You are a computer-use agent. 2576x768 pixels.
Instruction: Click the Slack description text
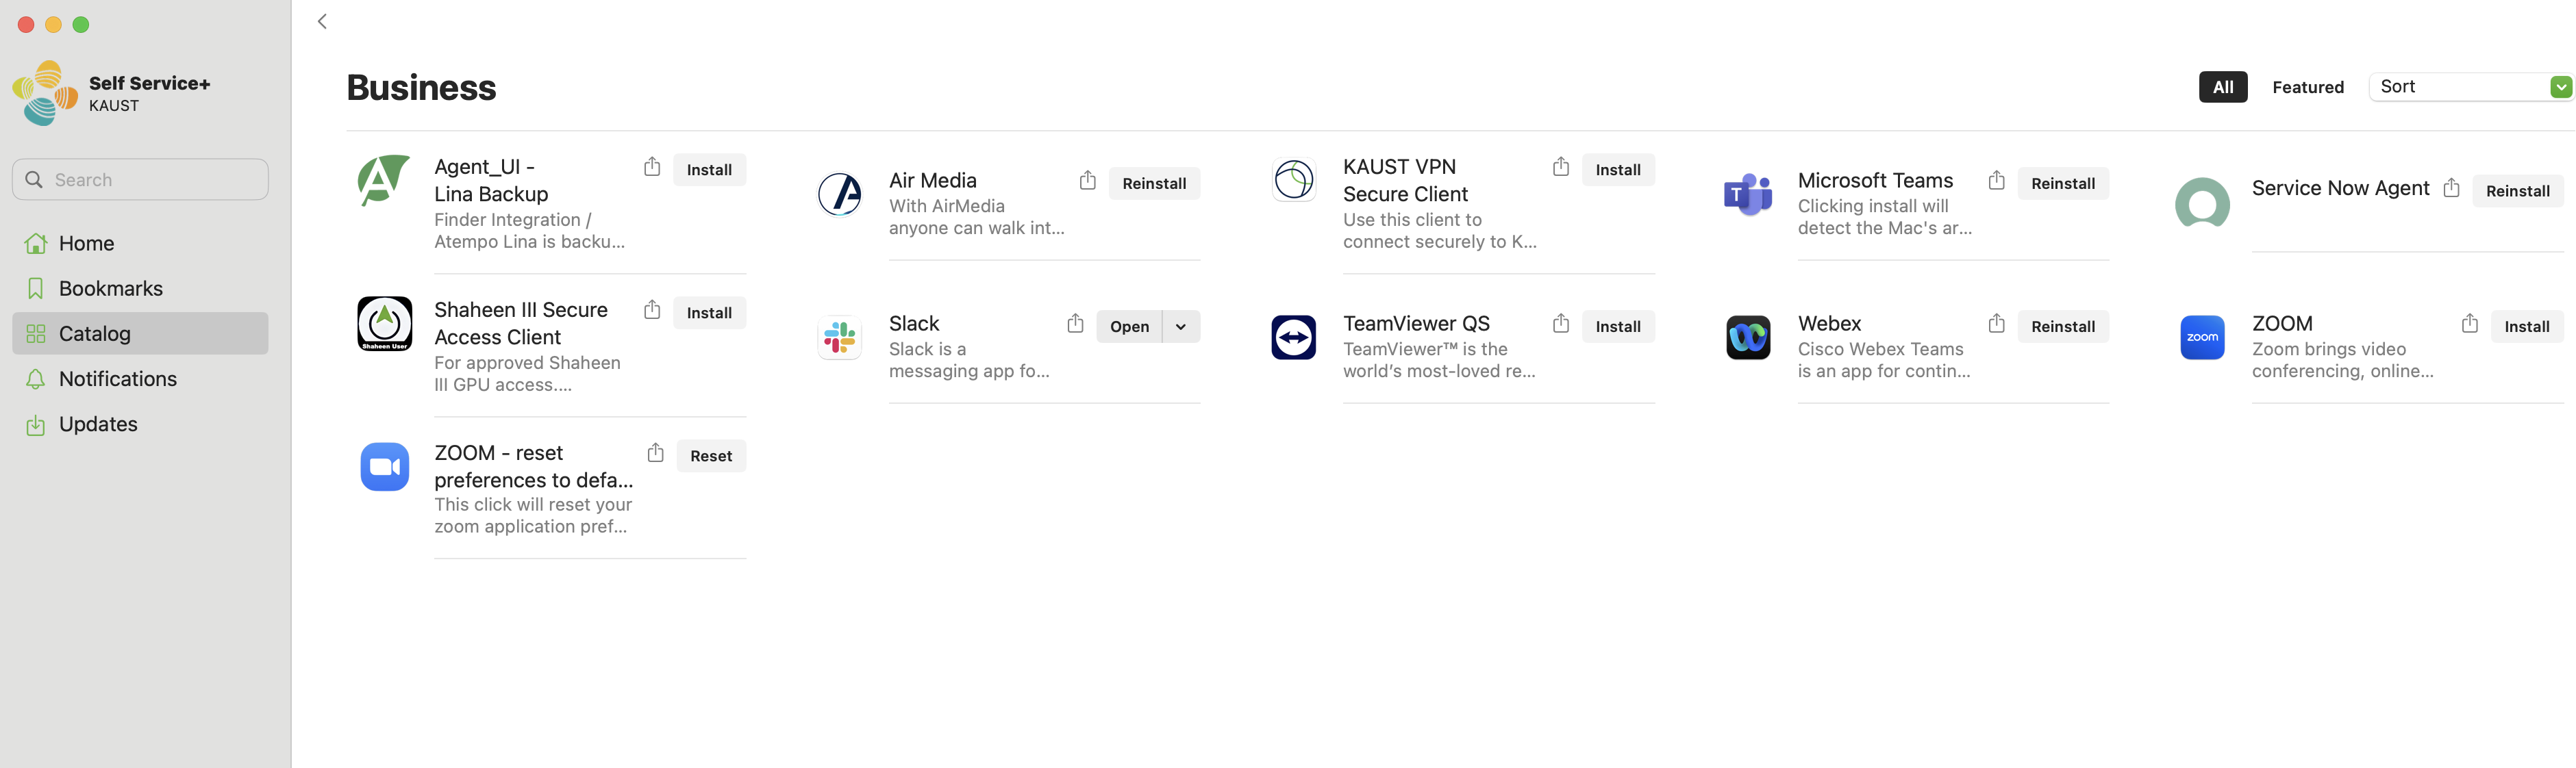(969, 360)
